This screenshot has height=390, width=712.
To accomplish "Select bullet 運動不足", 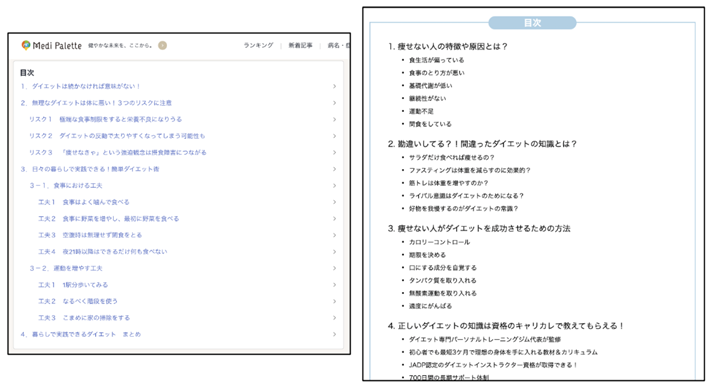I will click(421, 111).
